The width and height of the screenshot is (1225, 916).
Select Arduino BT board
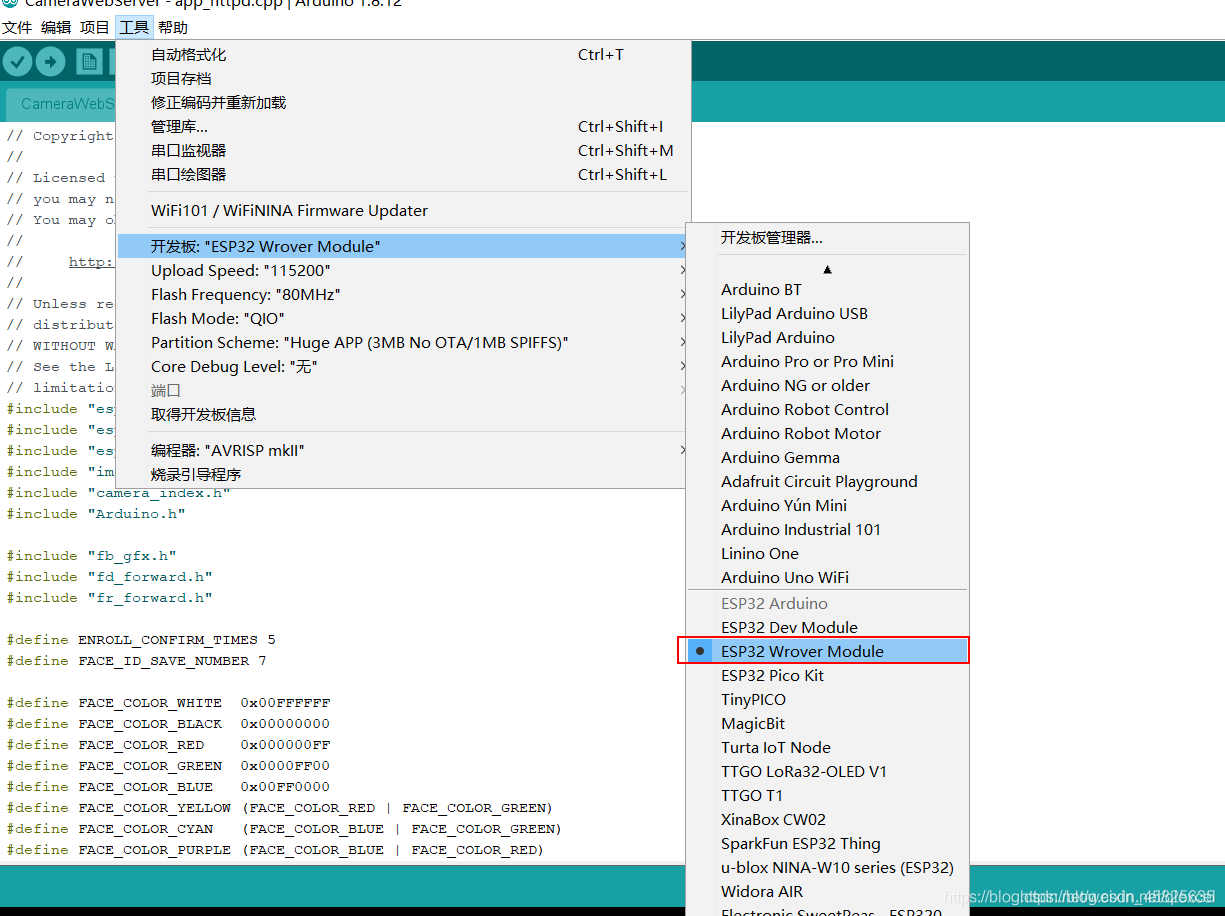[827, 290]
